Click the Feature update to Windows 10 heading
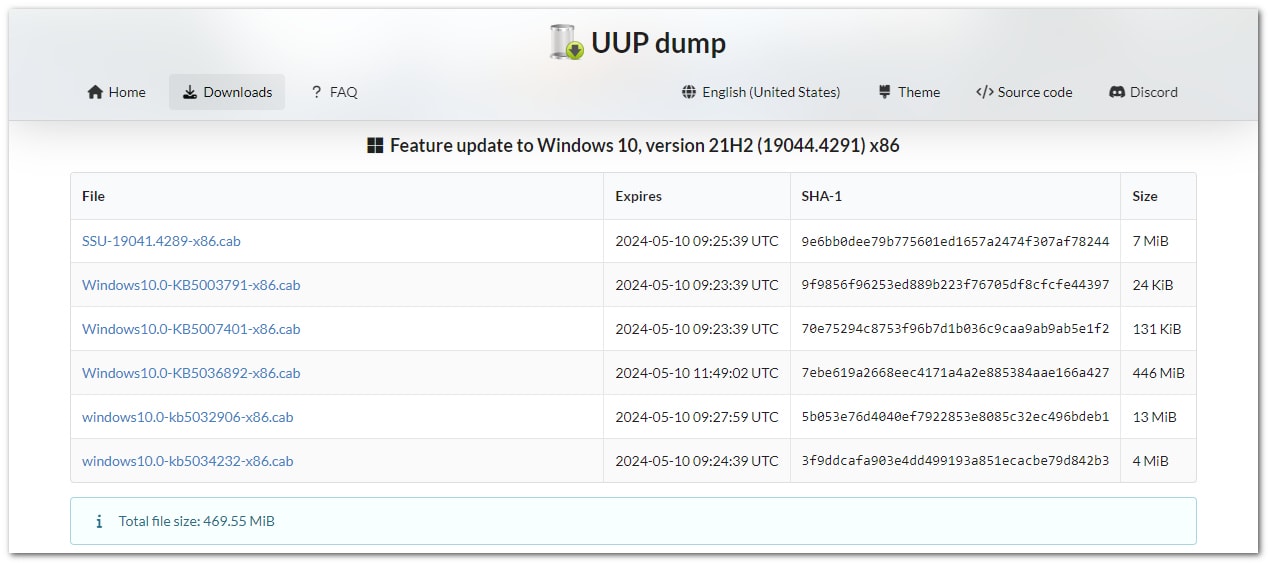1268x563 pixels. [645, 146]
